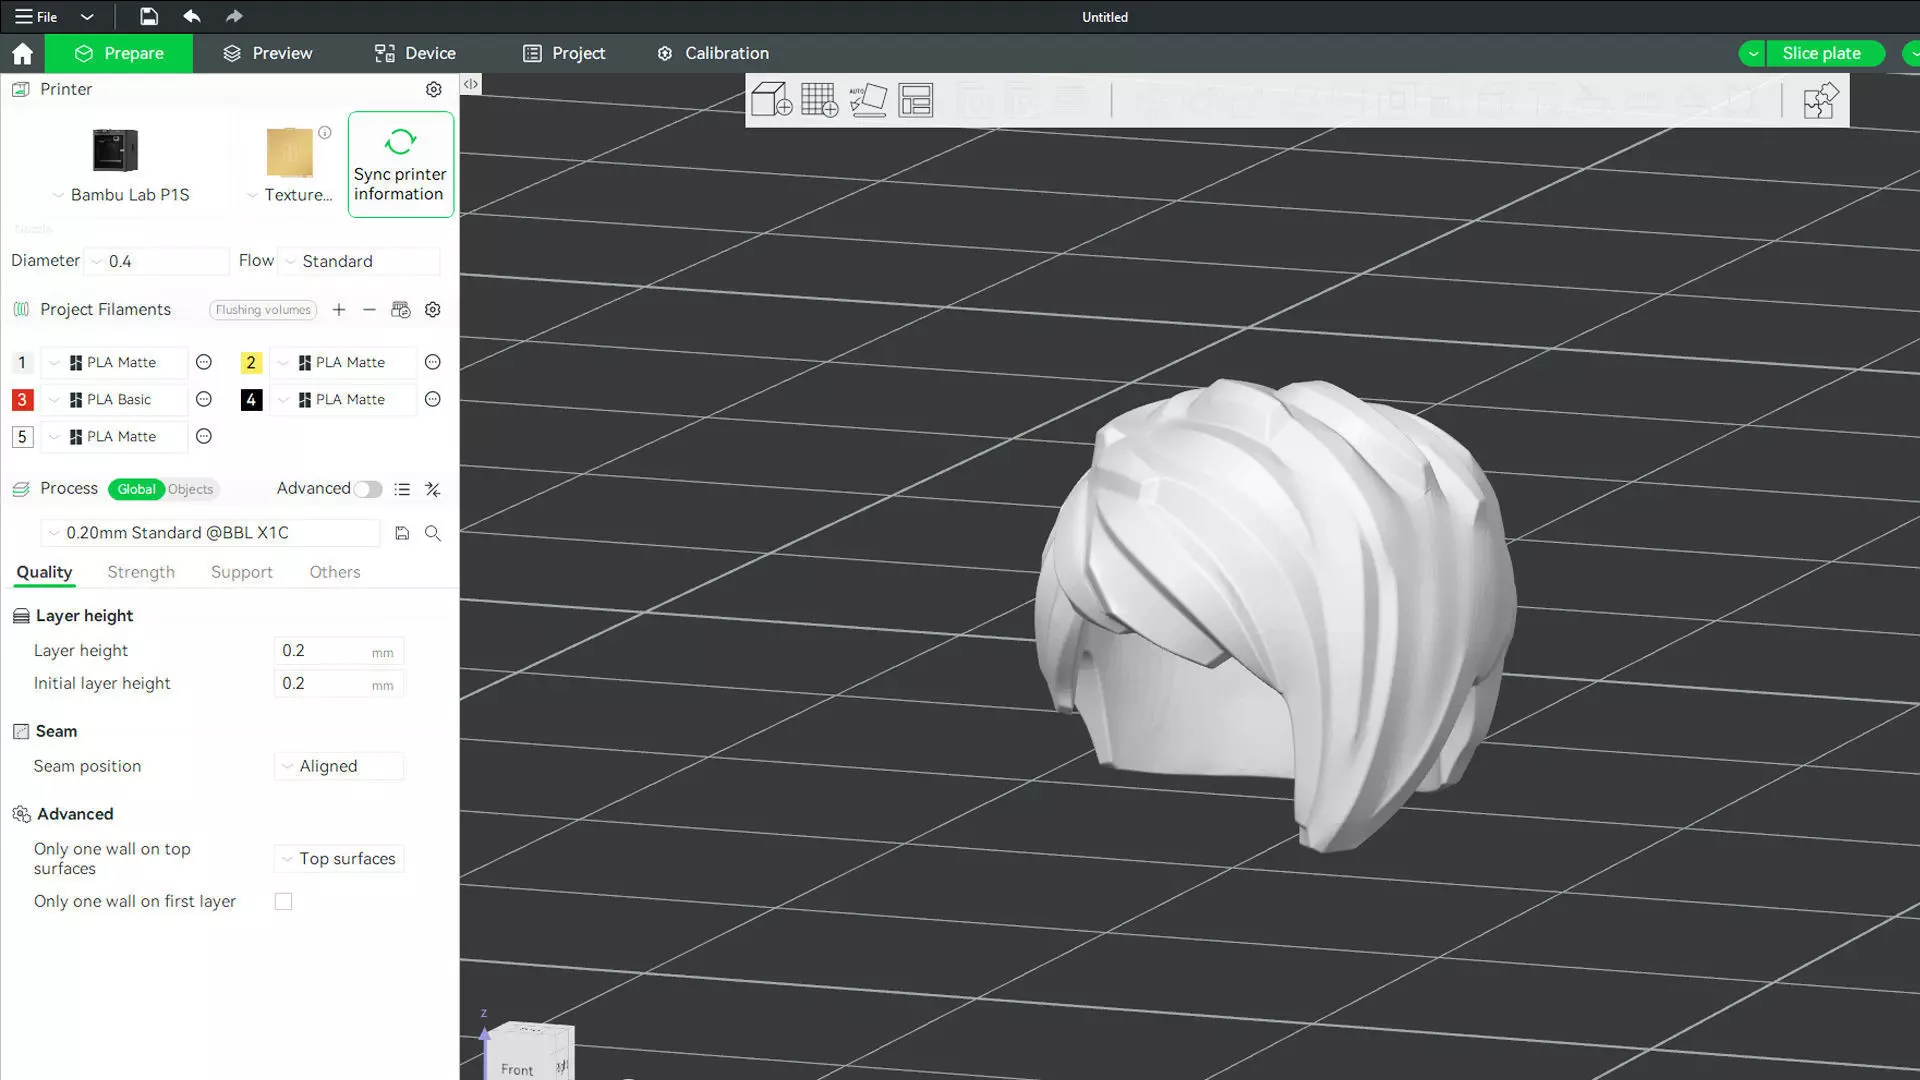Viewport: 1920px width, 1080px height.
Task: Switch to the Calibration tab
Action: click(713, 53)
